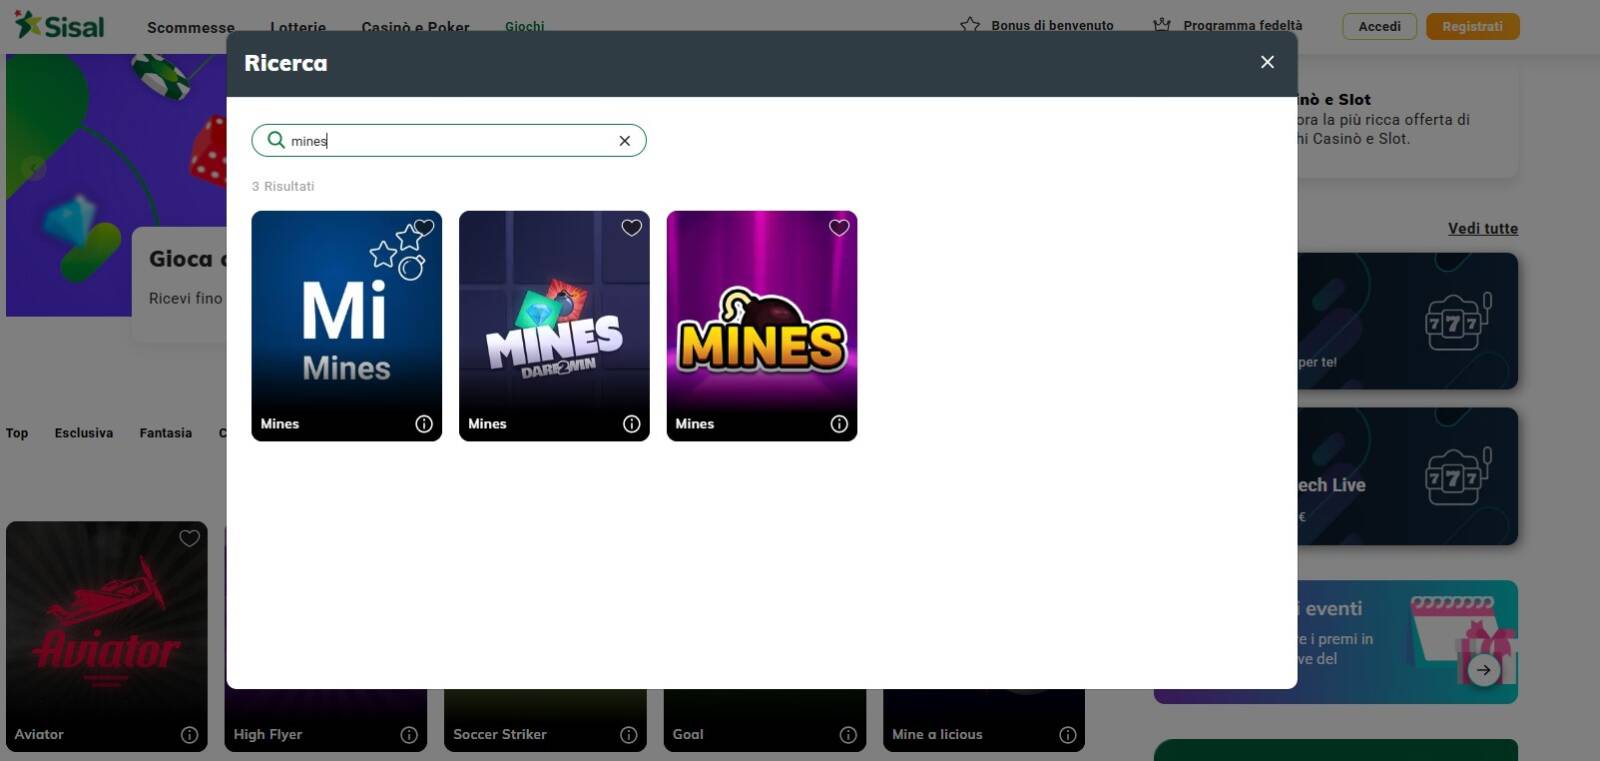
Task: View info icon on the purple Mines game
Action: click(x=839, y=424)
